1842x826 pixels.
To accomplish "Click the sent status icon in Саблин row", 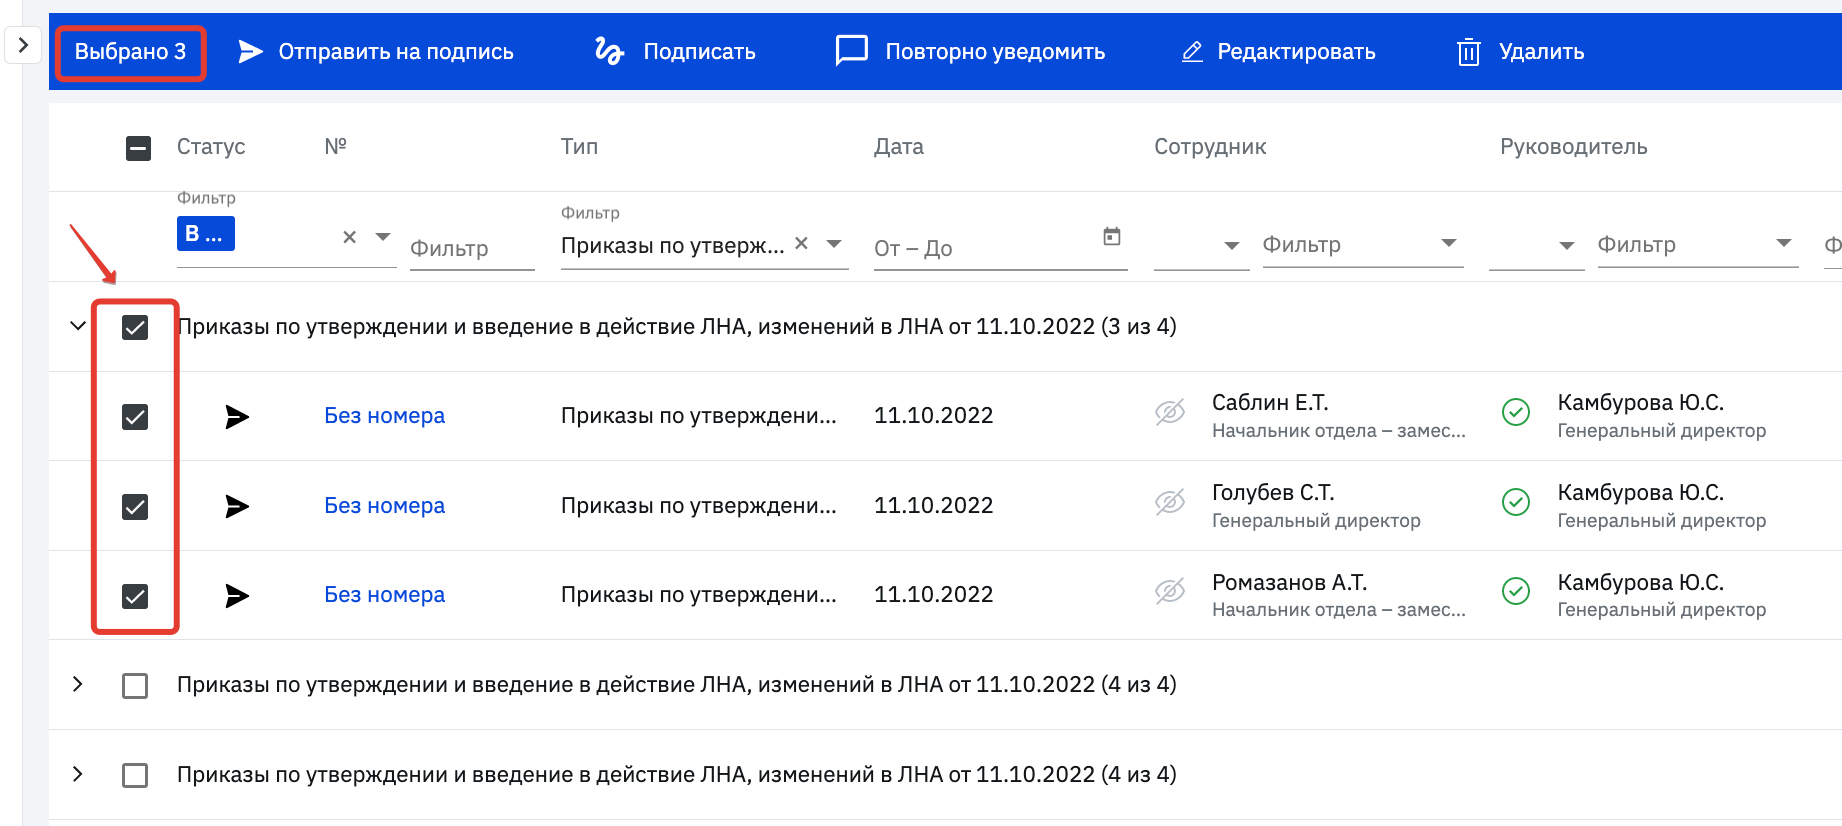I will 237,417.
